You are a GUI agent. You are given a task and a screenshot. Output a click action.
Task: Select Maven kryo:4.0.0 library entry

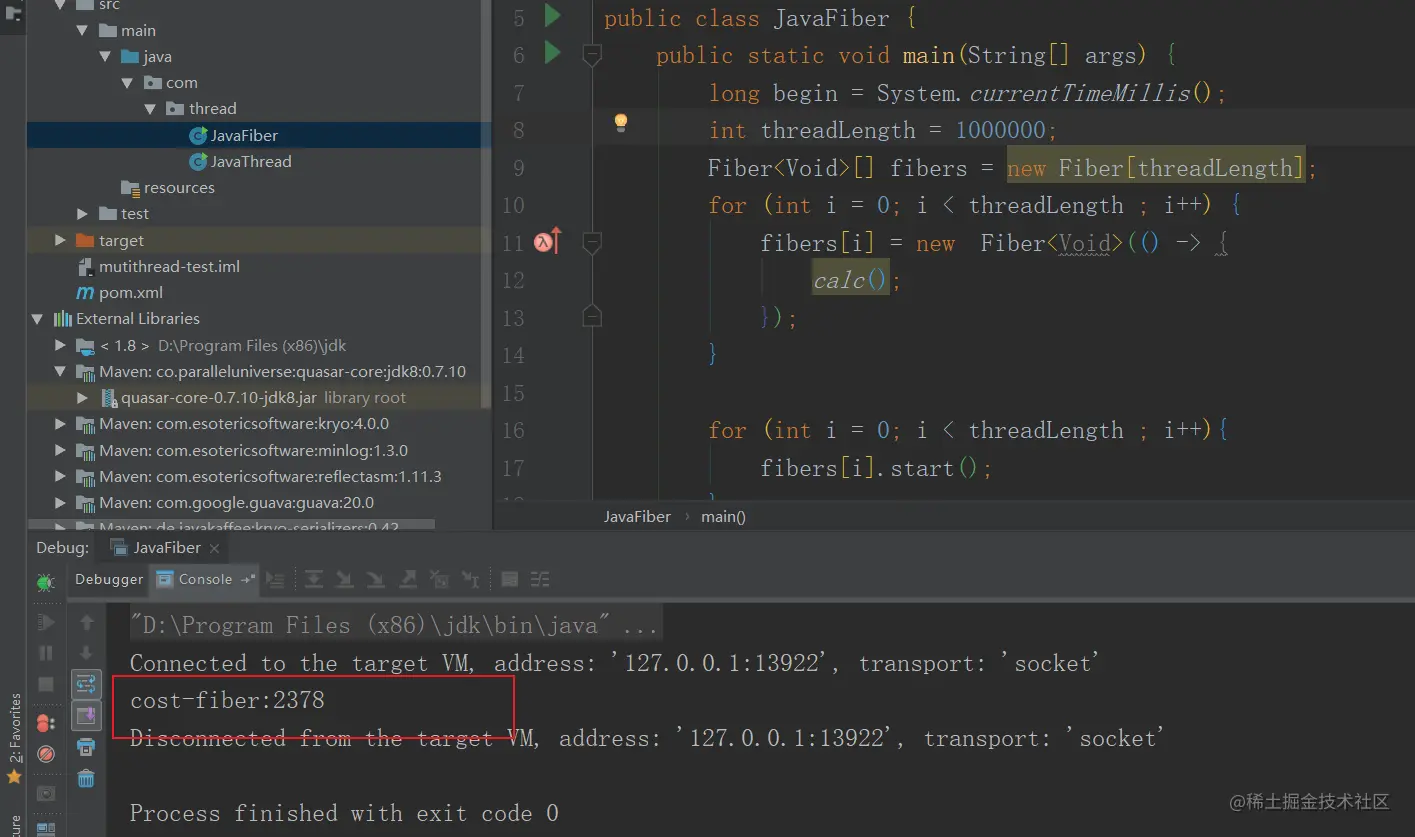click(244, 424)
